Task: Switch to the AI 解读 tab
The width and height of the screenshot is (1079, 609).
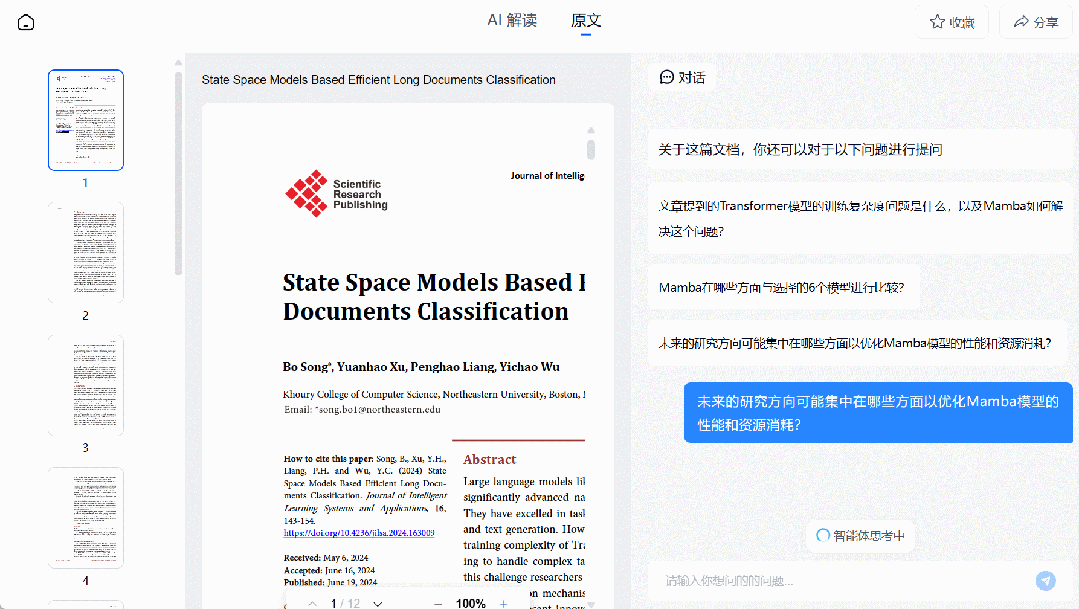Action: tap(512, 21)
